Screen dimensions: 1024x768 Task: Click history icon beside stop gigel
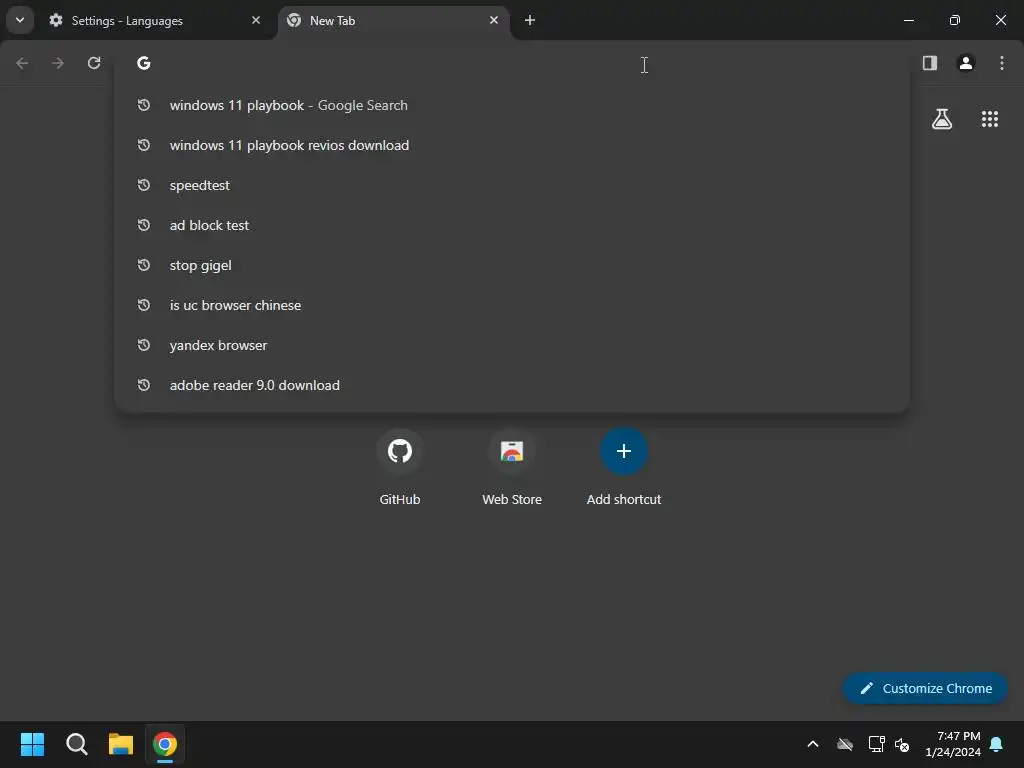pos(144,265)
